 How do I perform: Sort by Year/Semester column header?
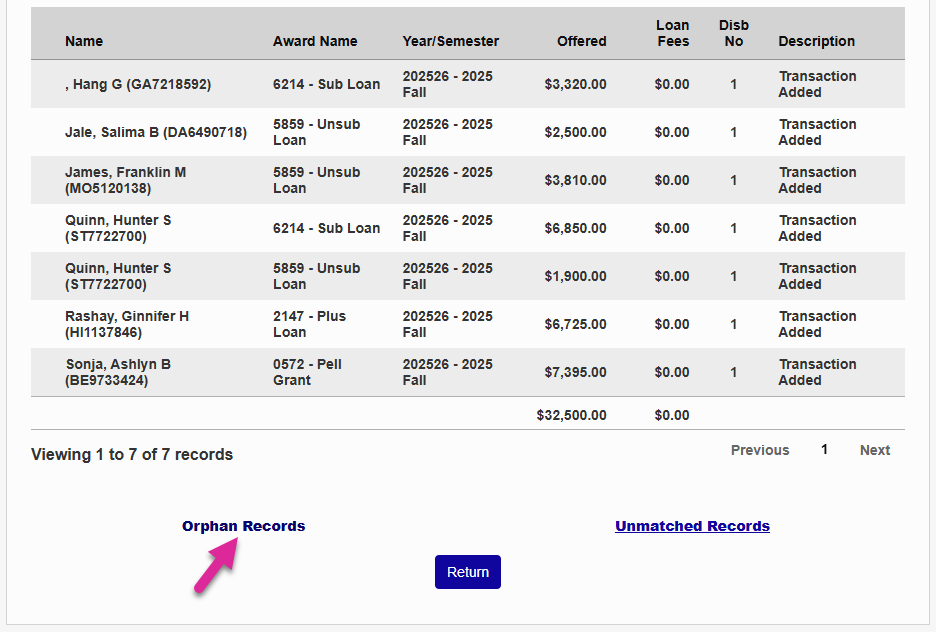tap(450, 41)
